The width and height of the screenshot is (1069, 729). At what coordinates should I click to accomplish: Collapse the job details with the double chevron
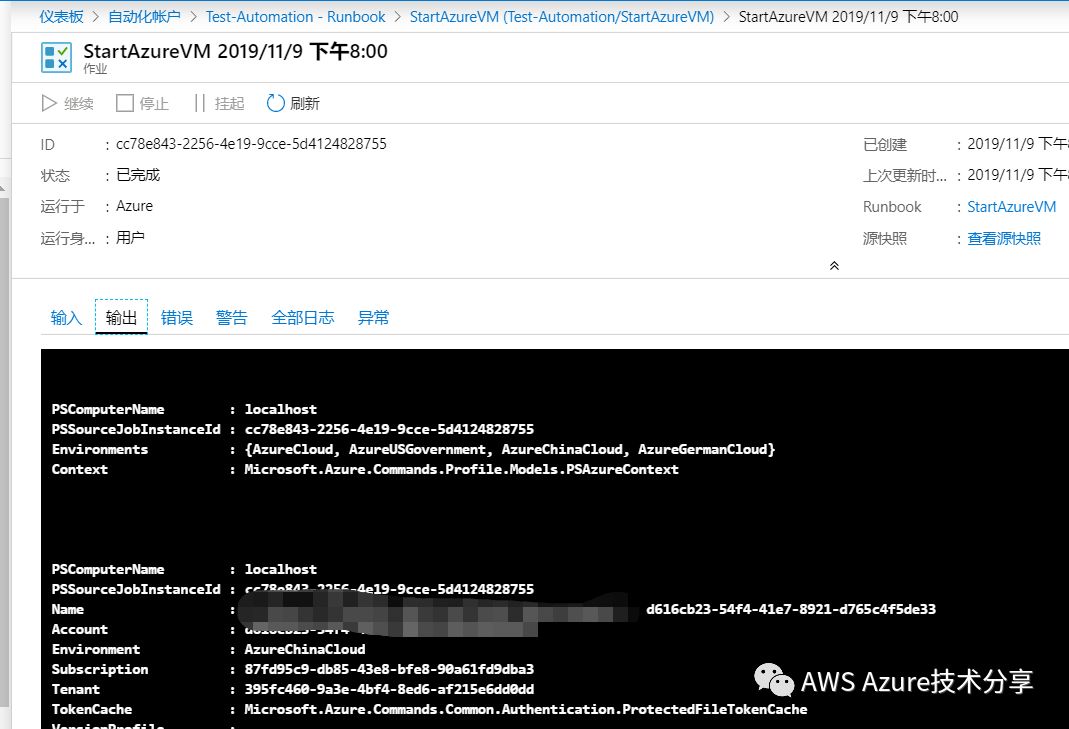click(834, 266)
